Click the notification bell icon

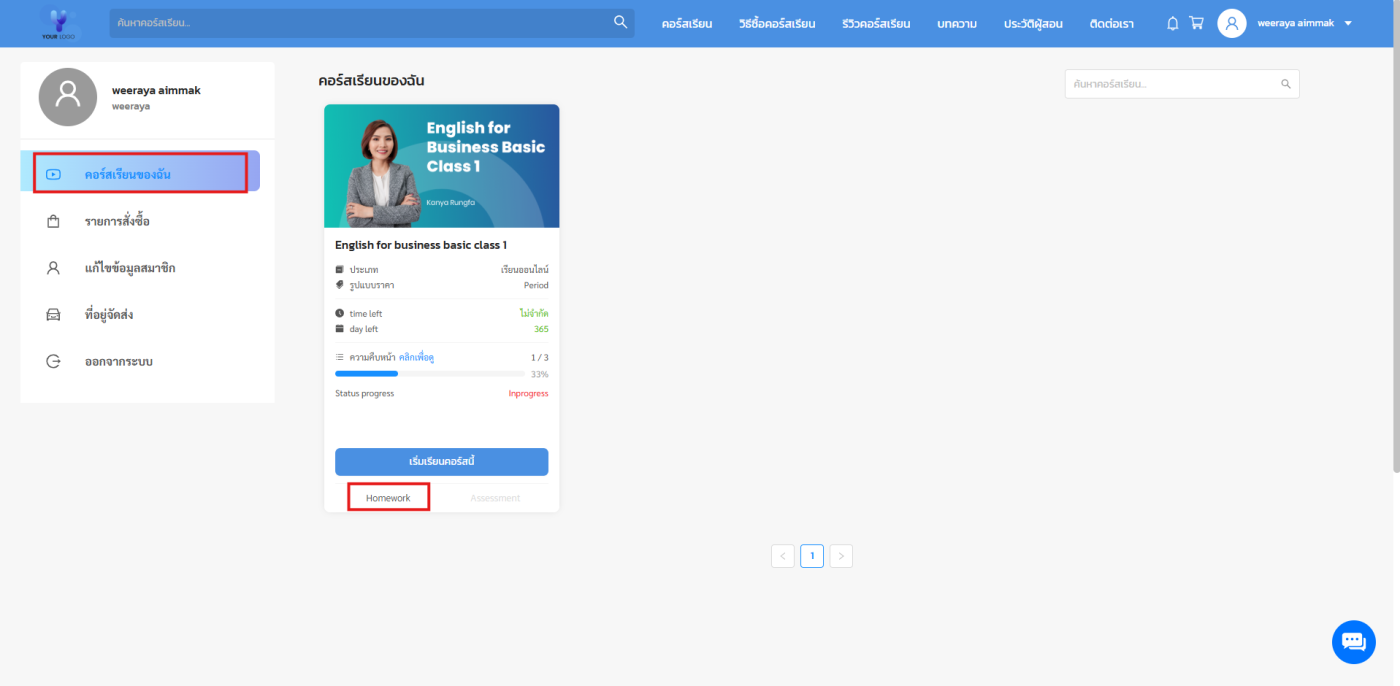[1173, 23]
